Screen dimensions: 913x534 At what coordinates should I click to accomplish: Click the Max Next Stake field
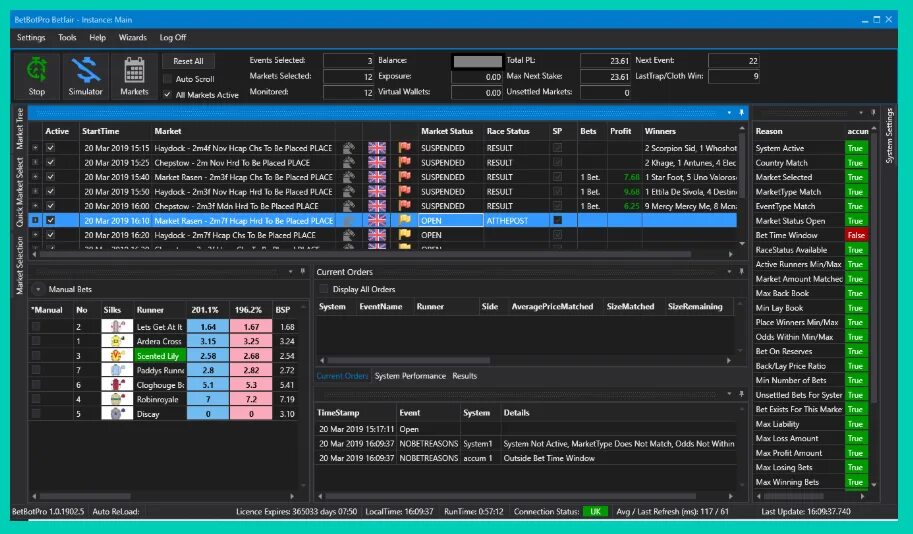click(x=605, y=76)
